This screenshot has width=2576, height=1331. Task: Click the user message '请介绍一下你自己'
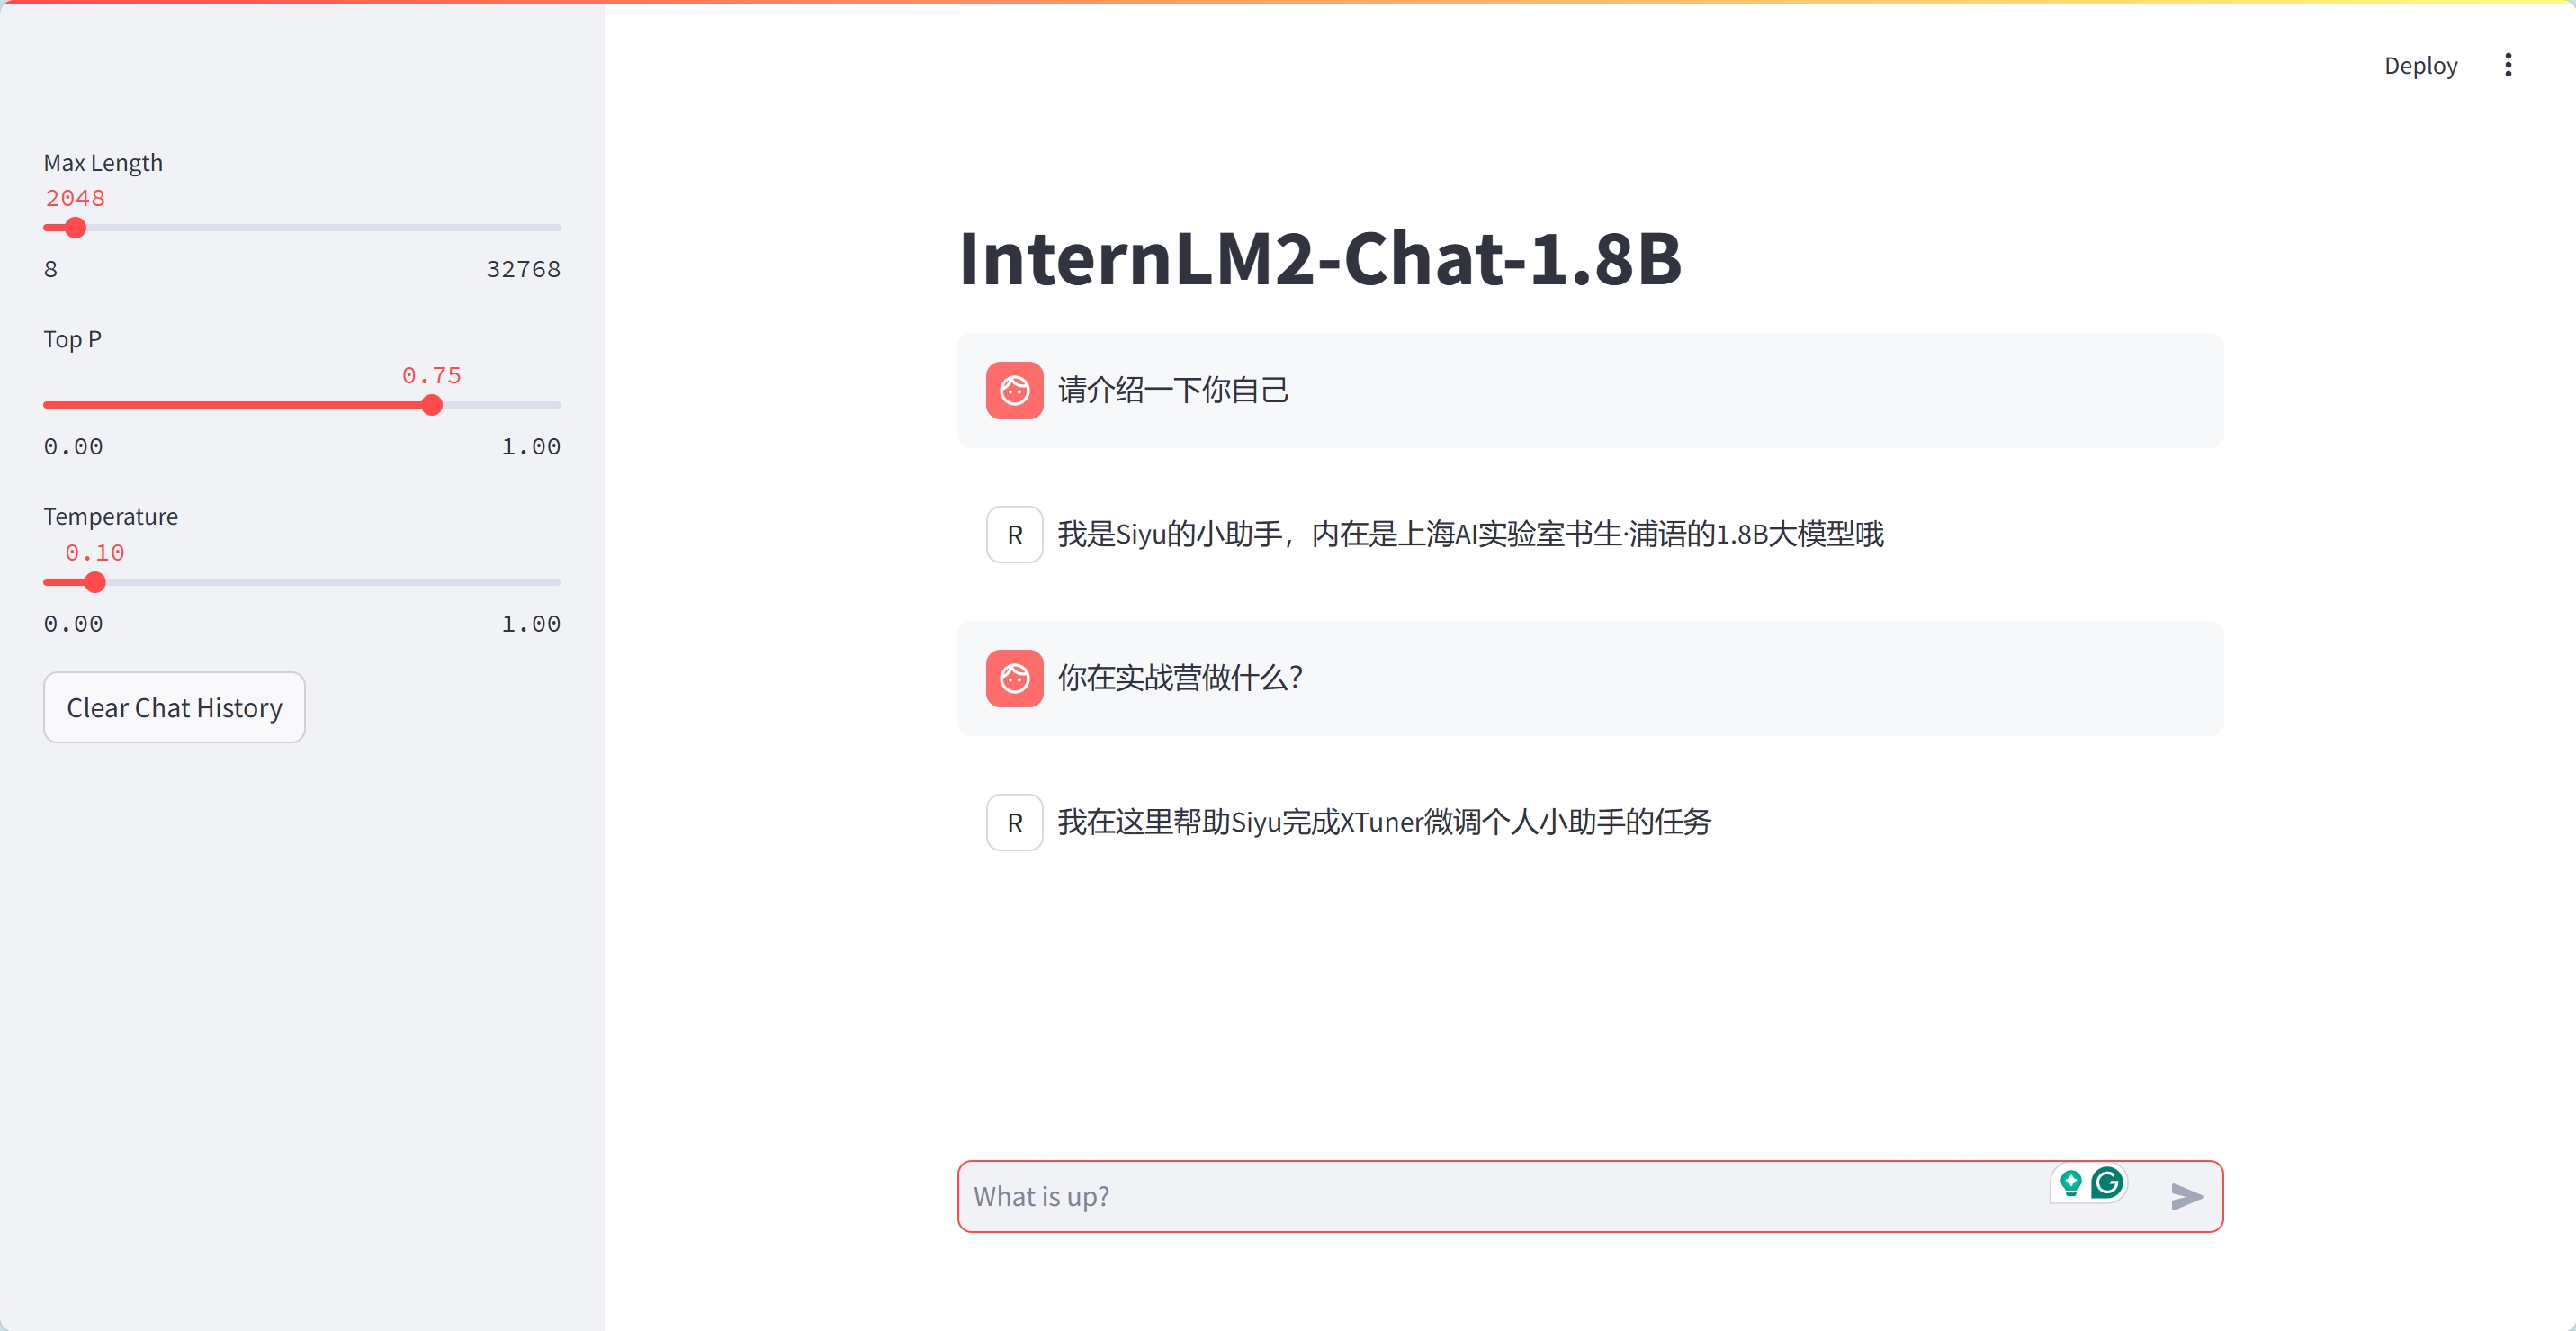[x=1173, y=390]
